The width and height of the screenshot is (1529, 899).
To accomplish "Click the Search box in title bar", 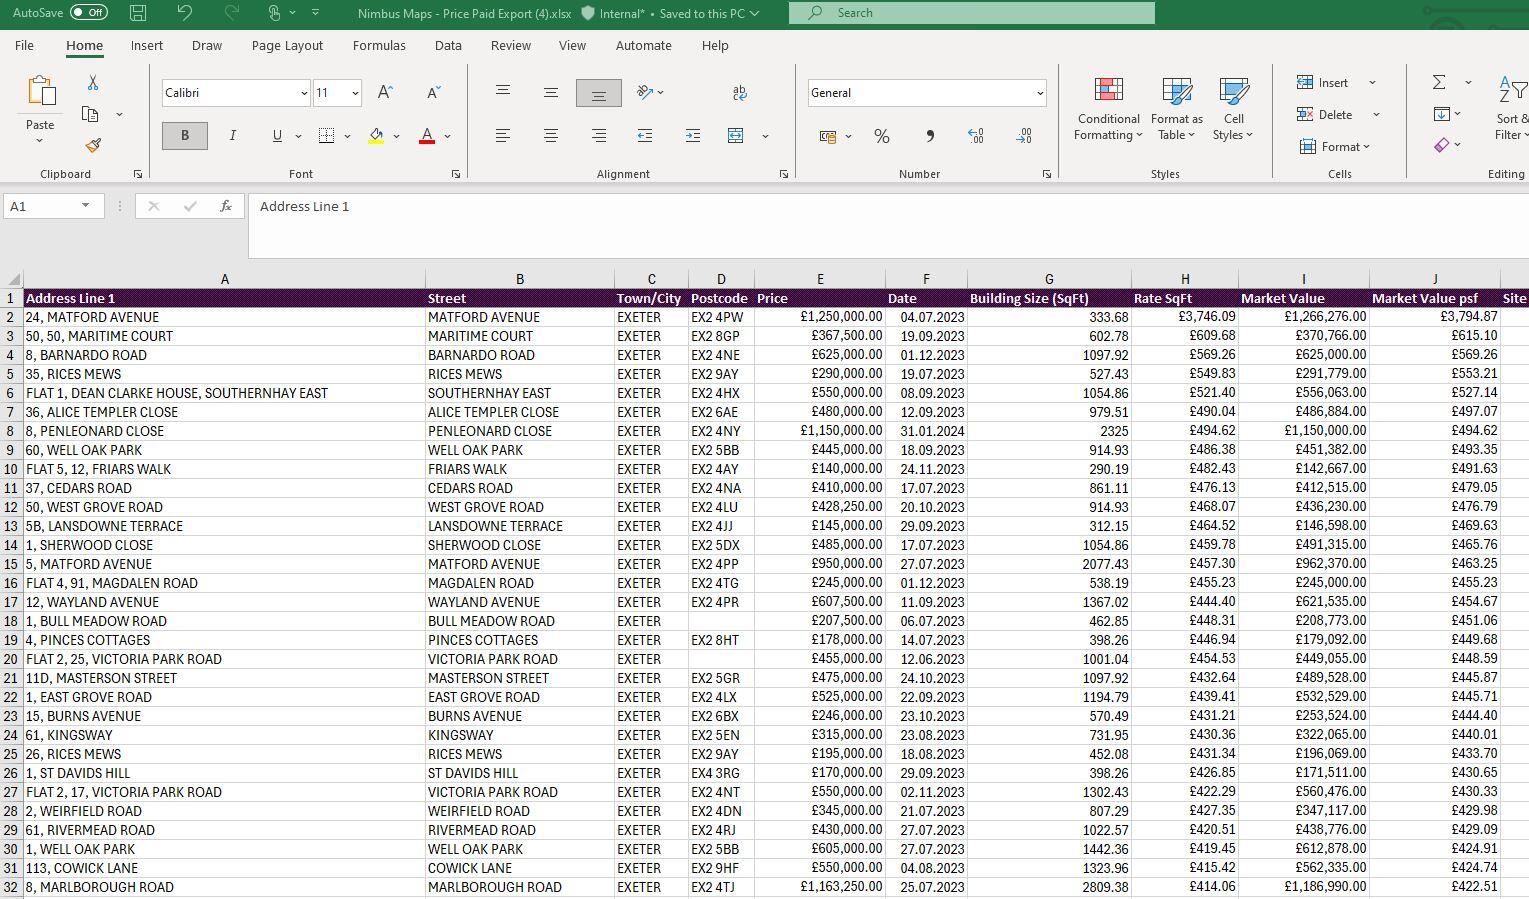I will click(x=971, y=13).
